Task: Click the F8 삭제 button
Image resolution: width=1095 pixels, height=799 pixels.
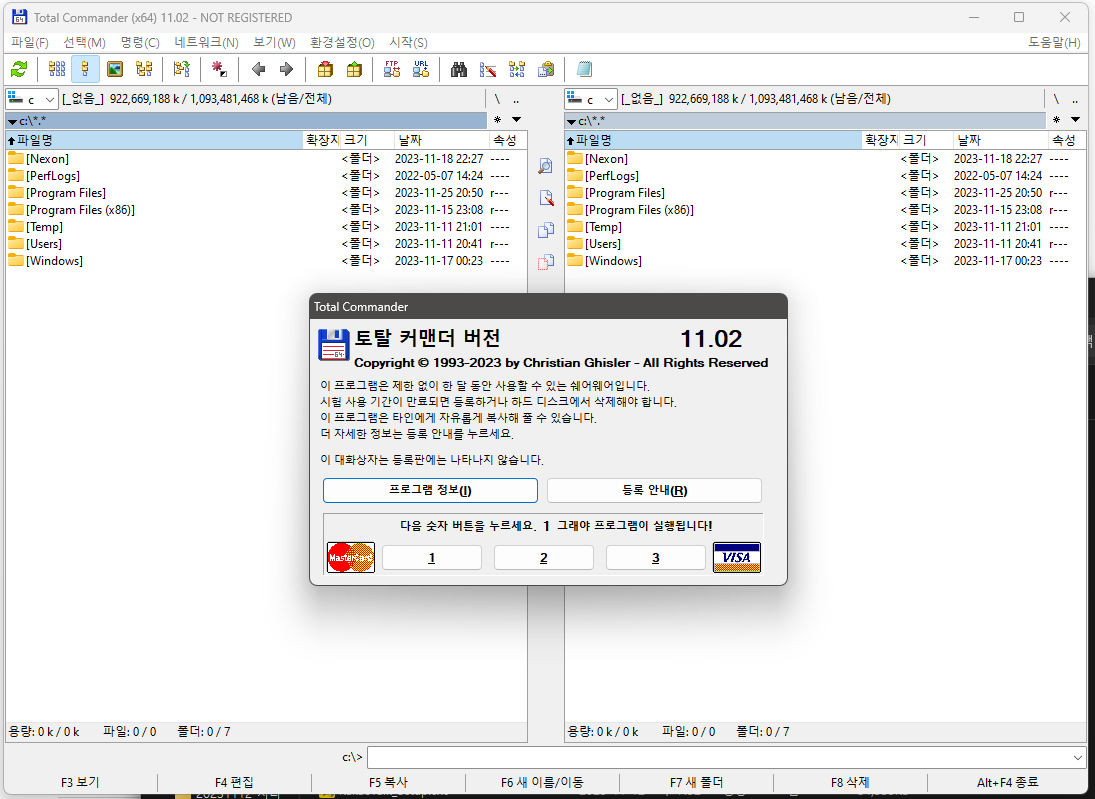Action: tap(850, 782)
